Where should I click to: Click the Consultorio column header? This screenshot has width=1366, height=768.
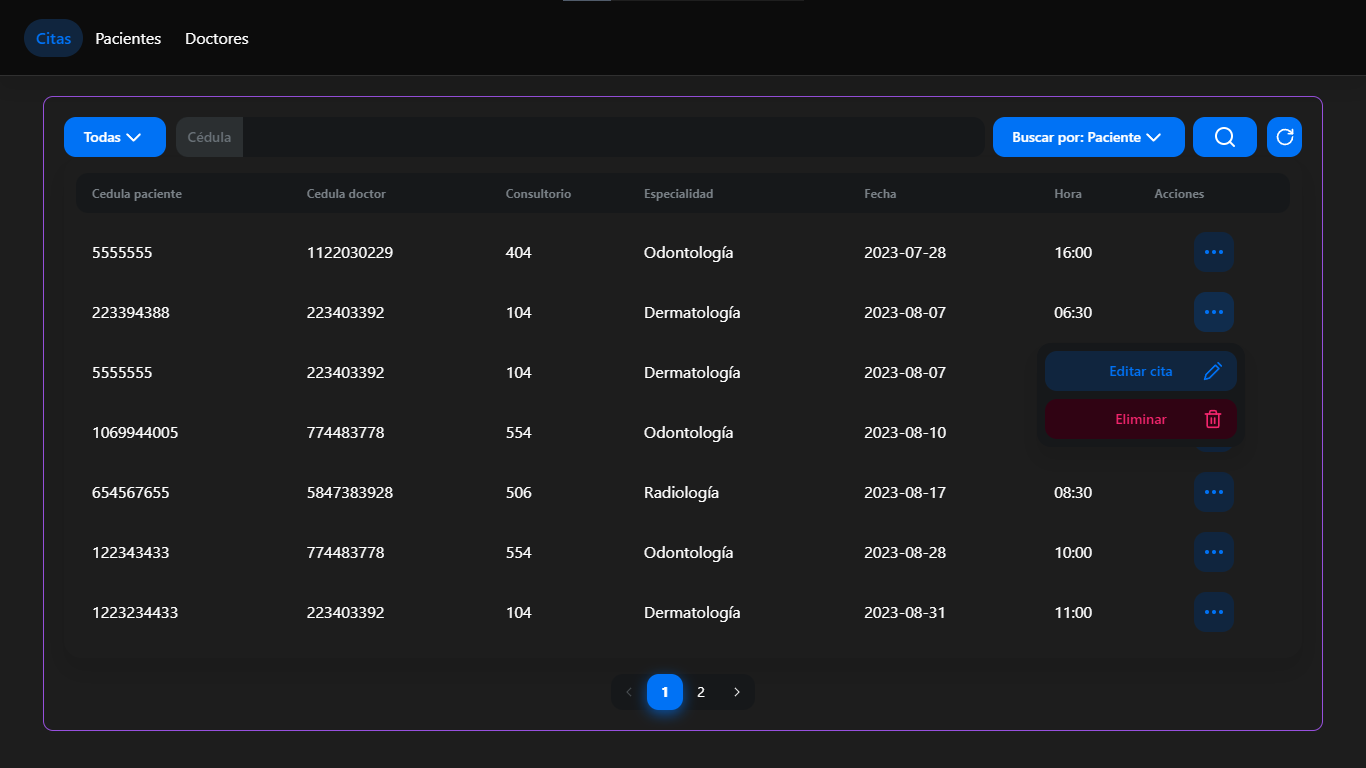[x=538, y=194]
